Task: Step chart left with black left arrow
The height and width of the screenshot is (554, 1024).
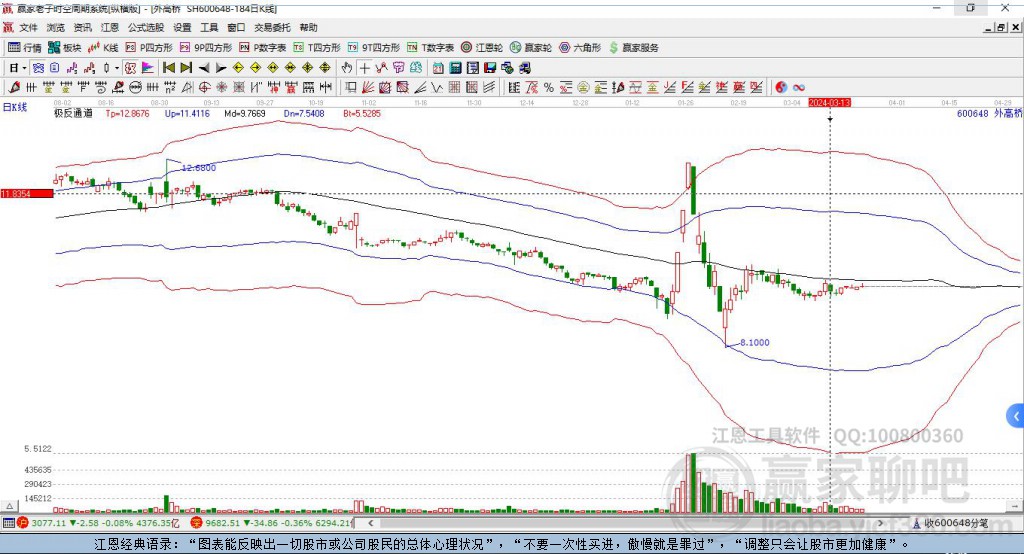Action: click(x=204, y=68)
